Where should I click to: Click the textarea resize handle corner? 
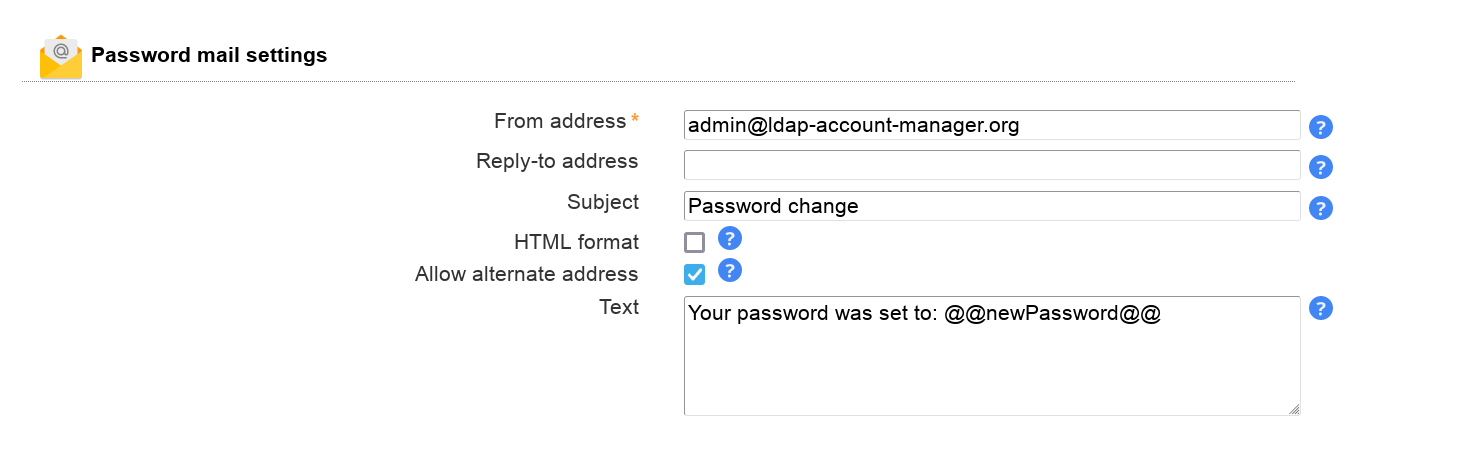(1294, 409)
